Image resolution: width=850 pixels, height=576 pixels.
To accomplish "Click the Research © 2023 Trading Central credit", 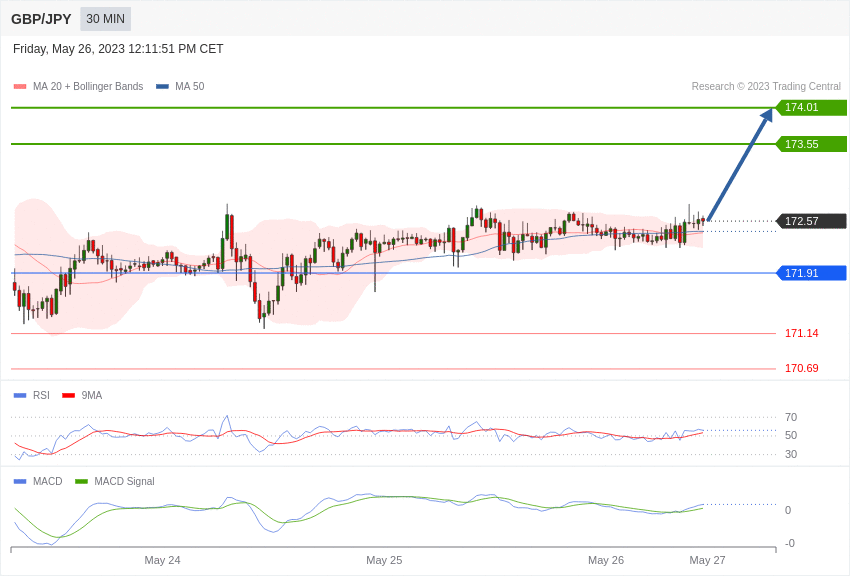I will pyautogui.click(x=766, y=86).
